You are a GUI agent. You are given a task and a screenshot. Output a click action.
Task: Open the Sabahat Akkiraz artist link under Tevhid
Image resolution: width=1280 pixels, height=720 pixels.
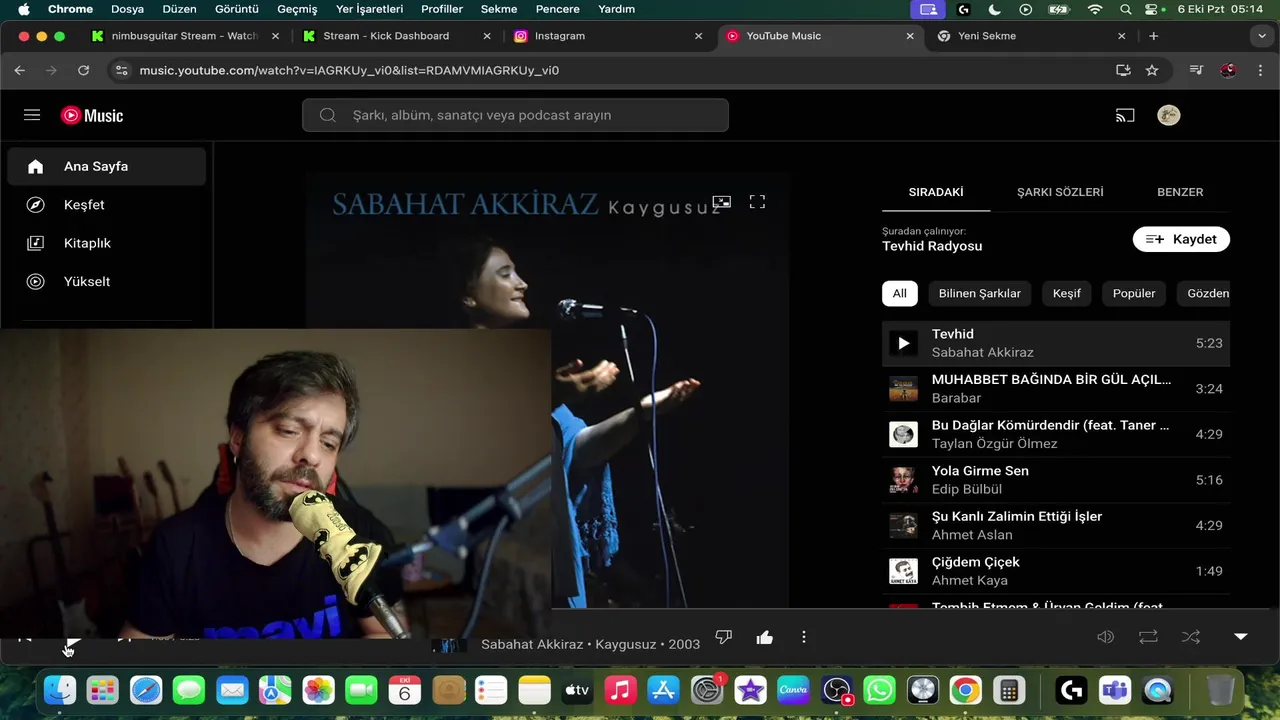click(982, 352)
